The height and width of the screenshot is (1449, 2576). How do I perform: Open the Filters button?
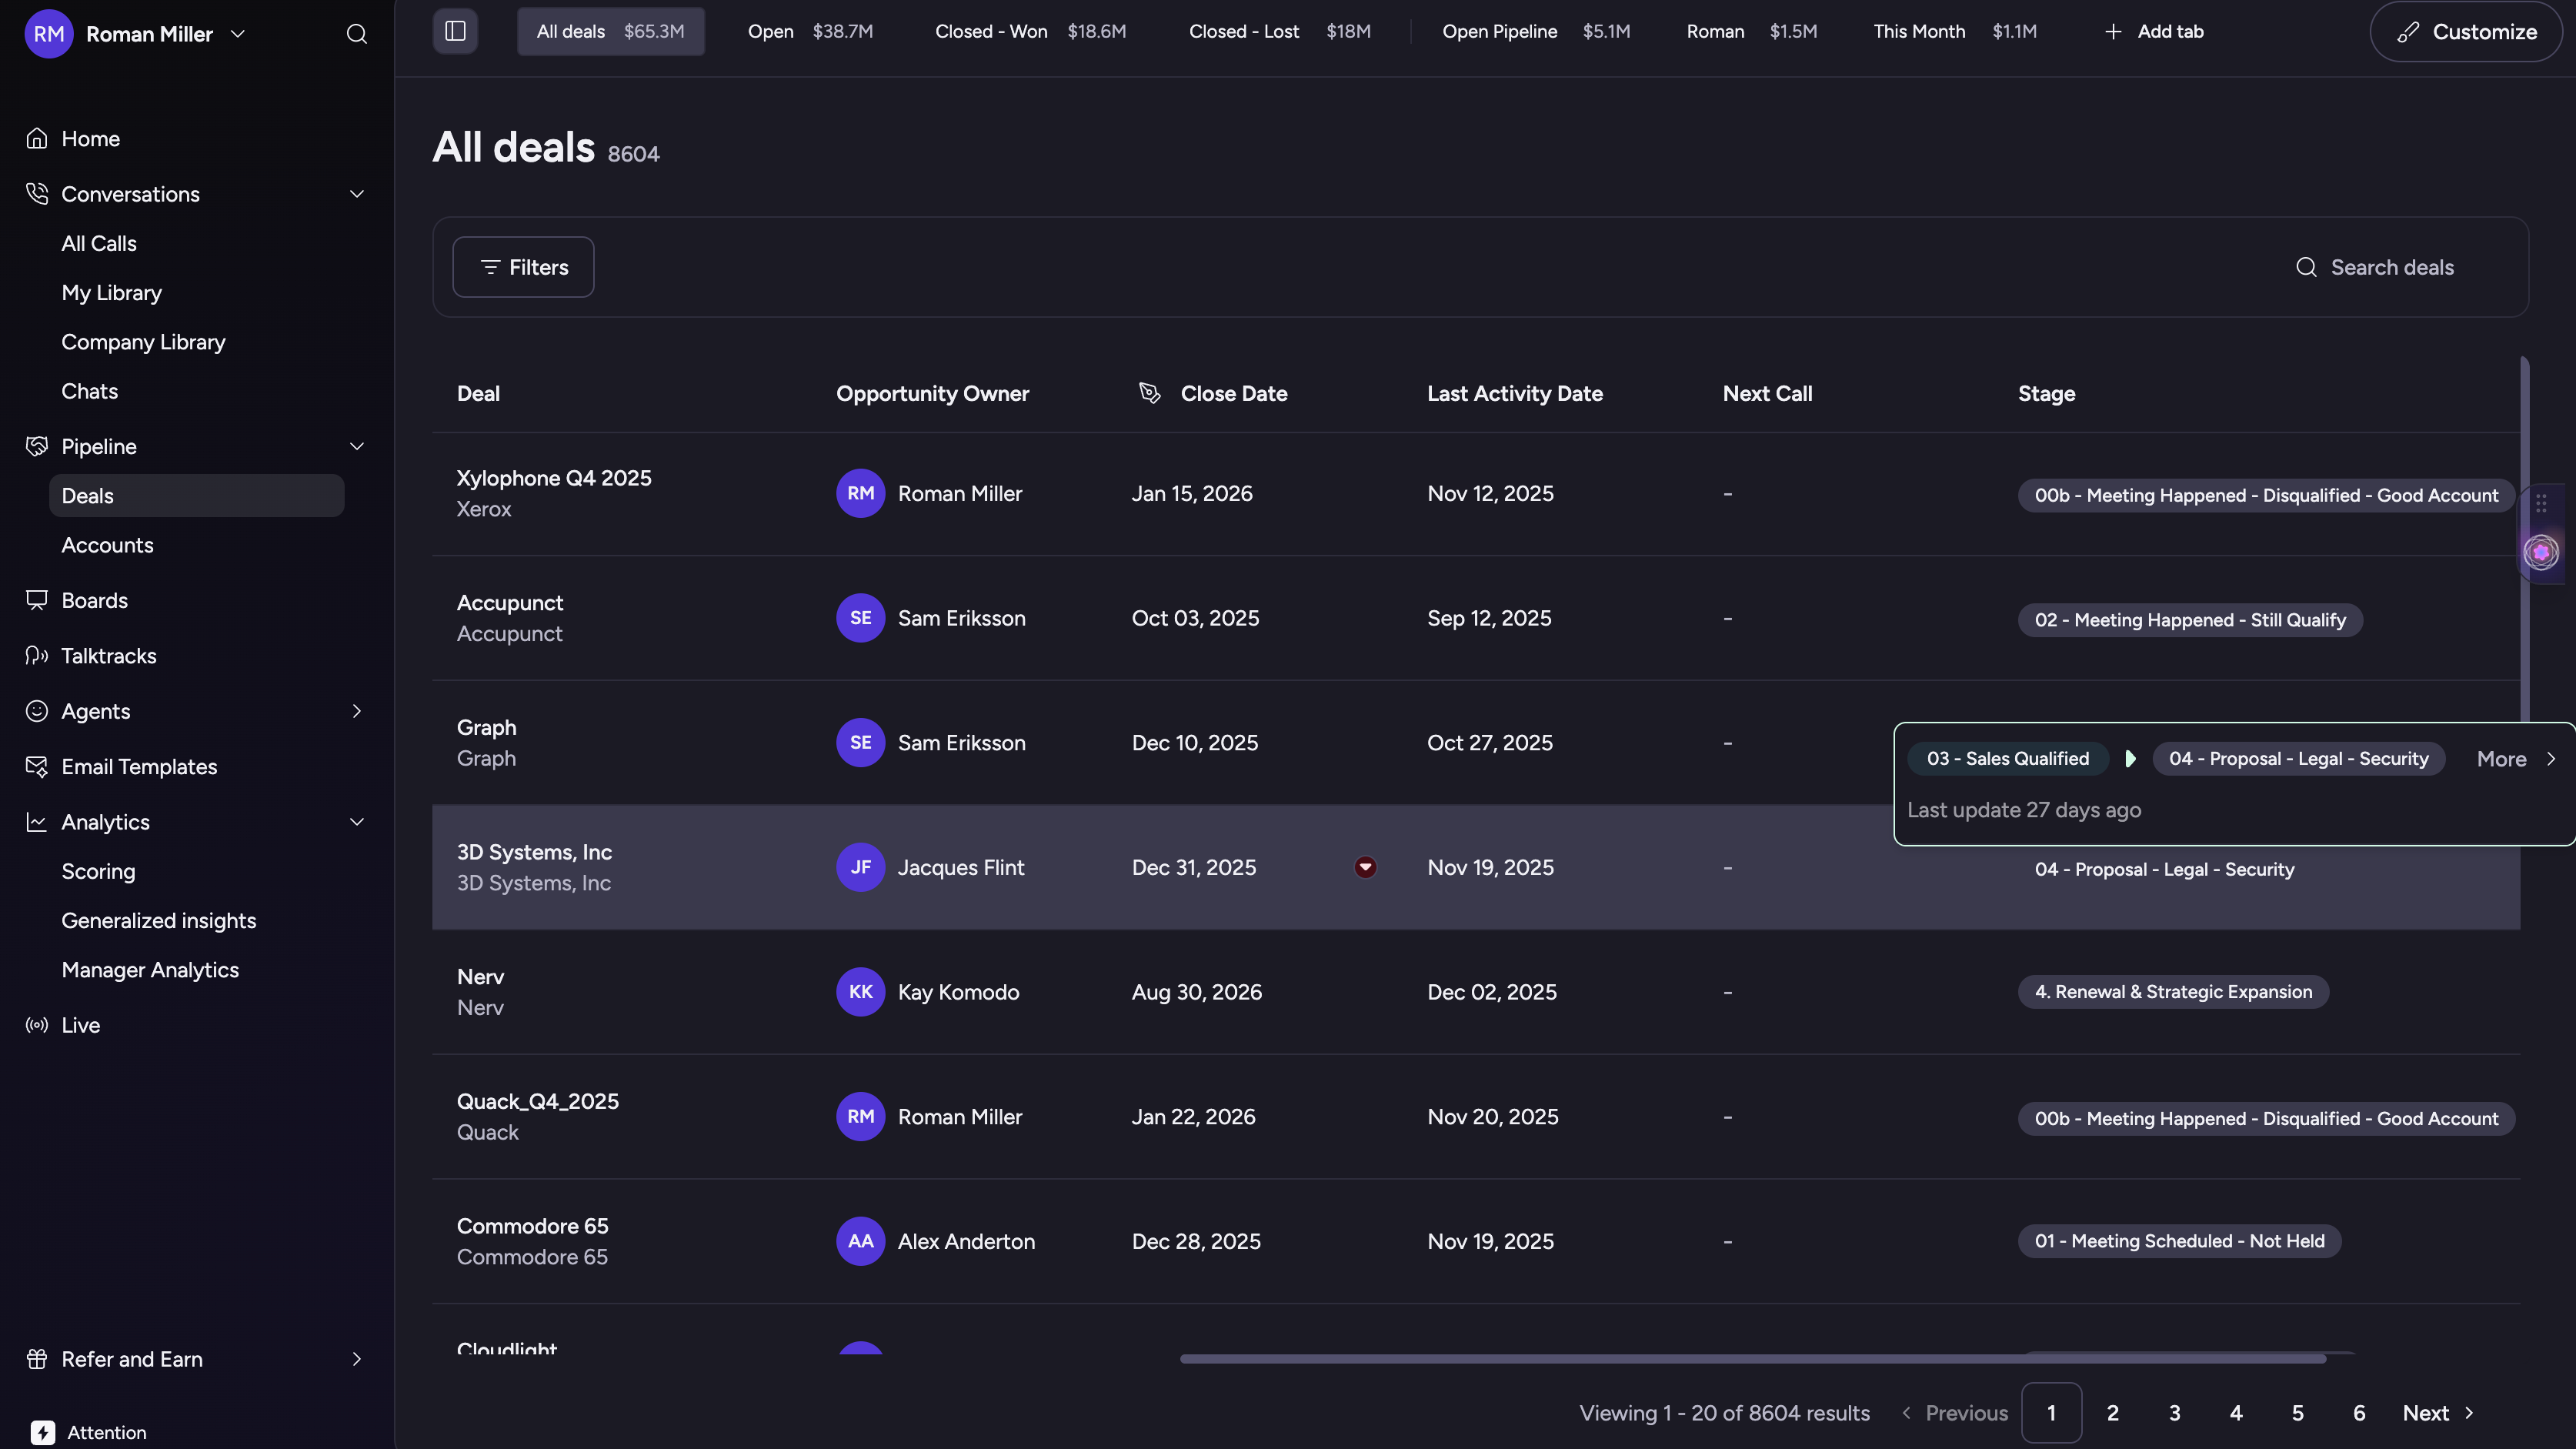[x=523, y=267]
